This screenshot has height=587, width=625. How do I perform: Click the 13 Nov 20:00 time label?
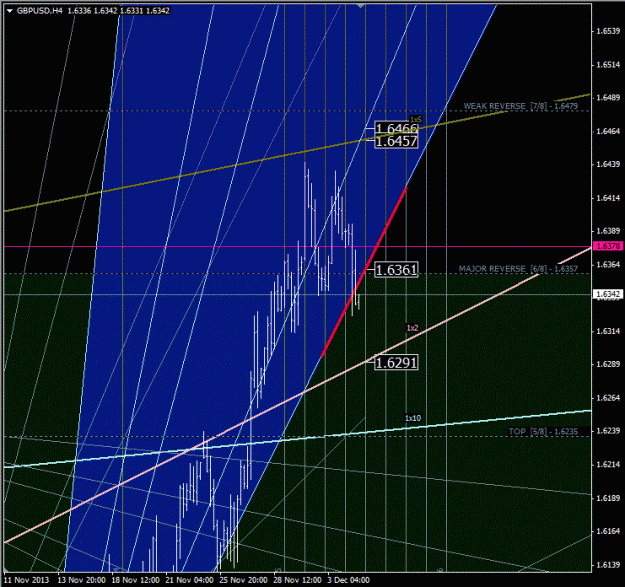click(81, 580)
